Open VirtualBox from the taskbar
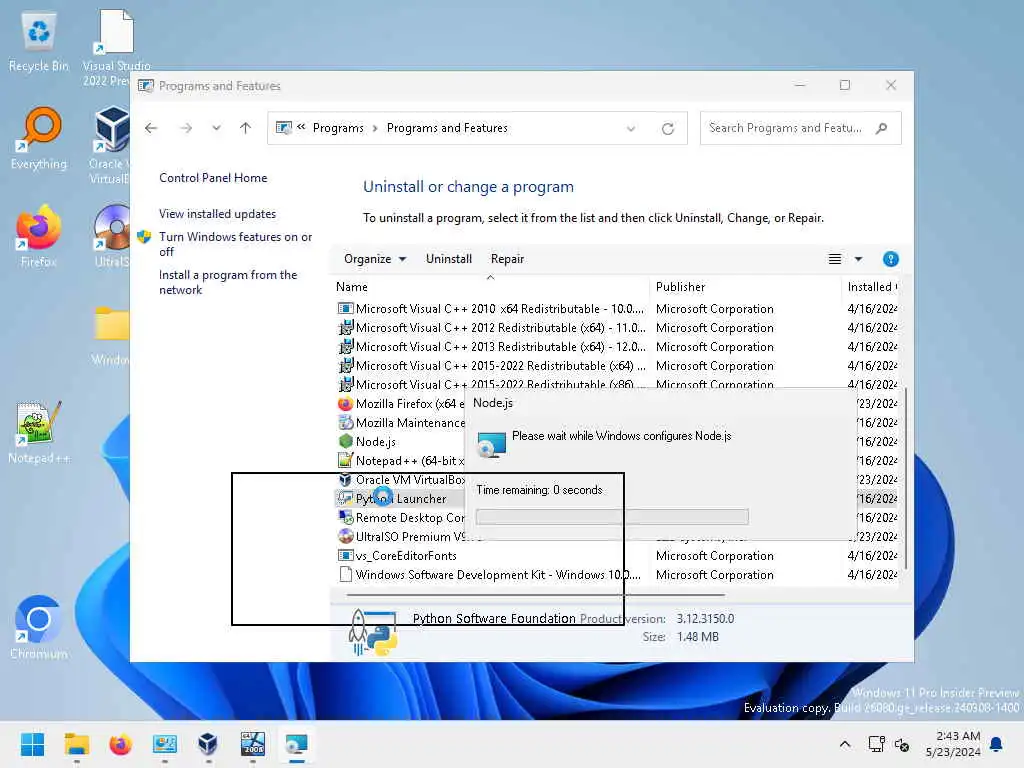This screenshot has width=1024, height=768. (x=208, y=744)
